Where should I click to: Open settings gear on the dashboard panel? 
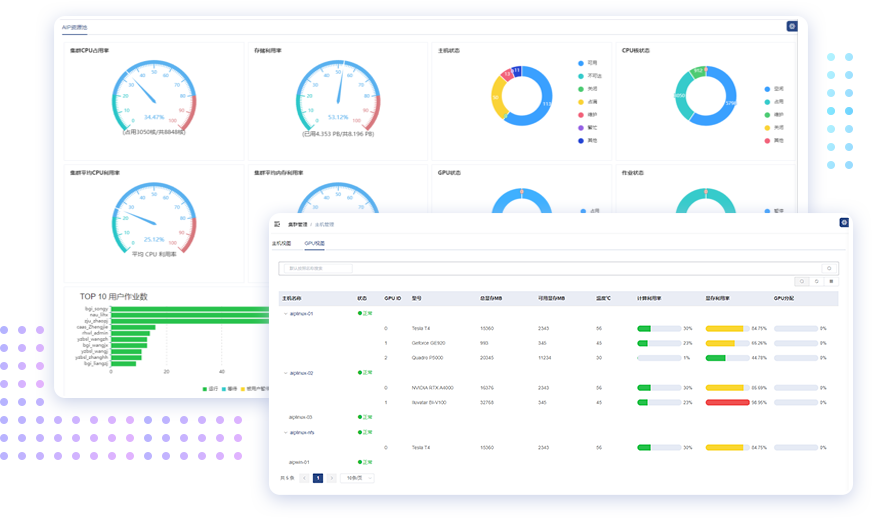tap(792, 27)
